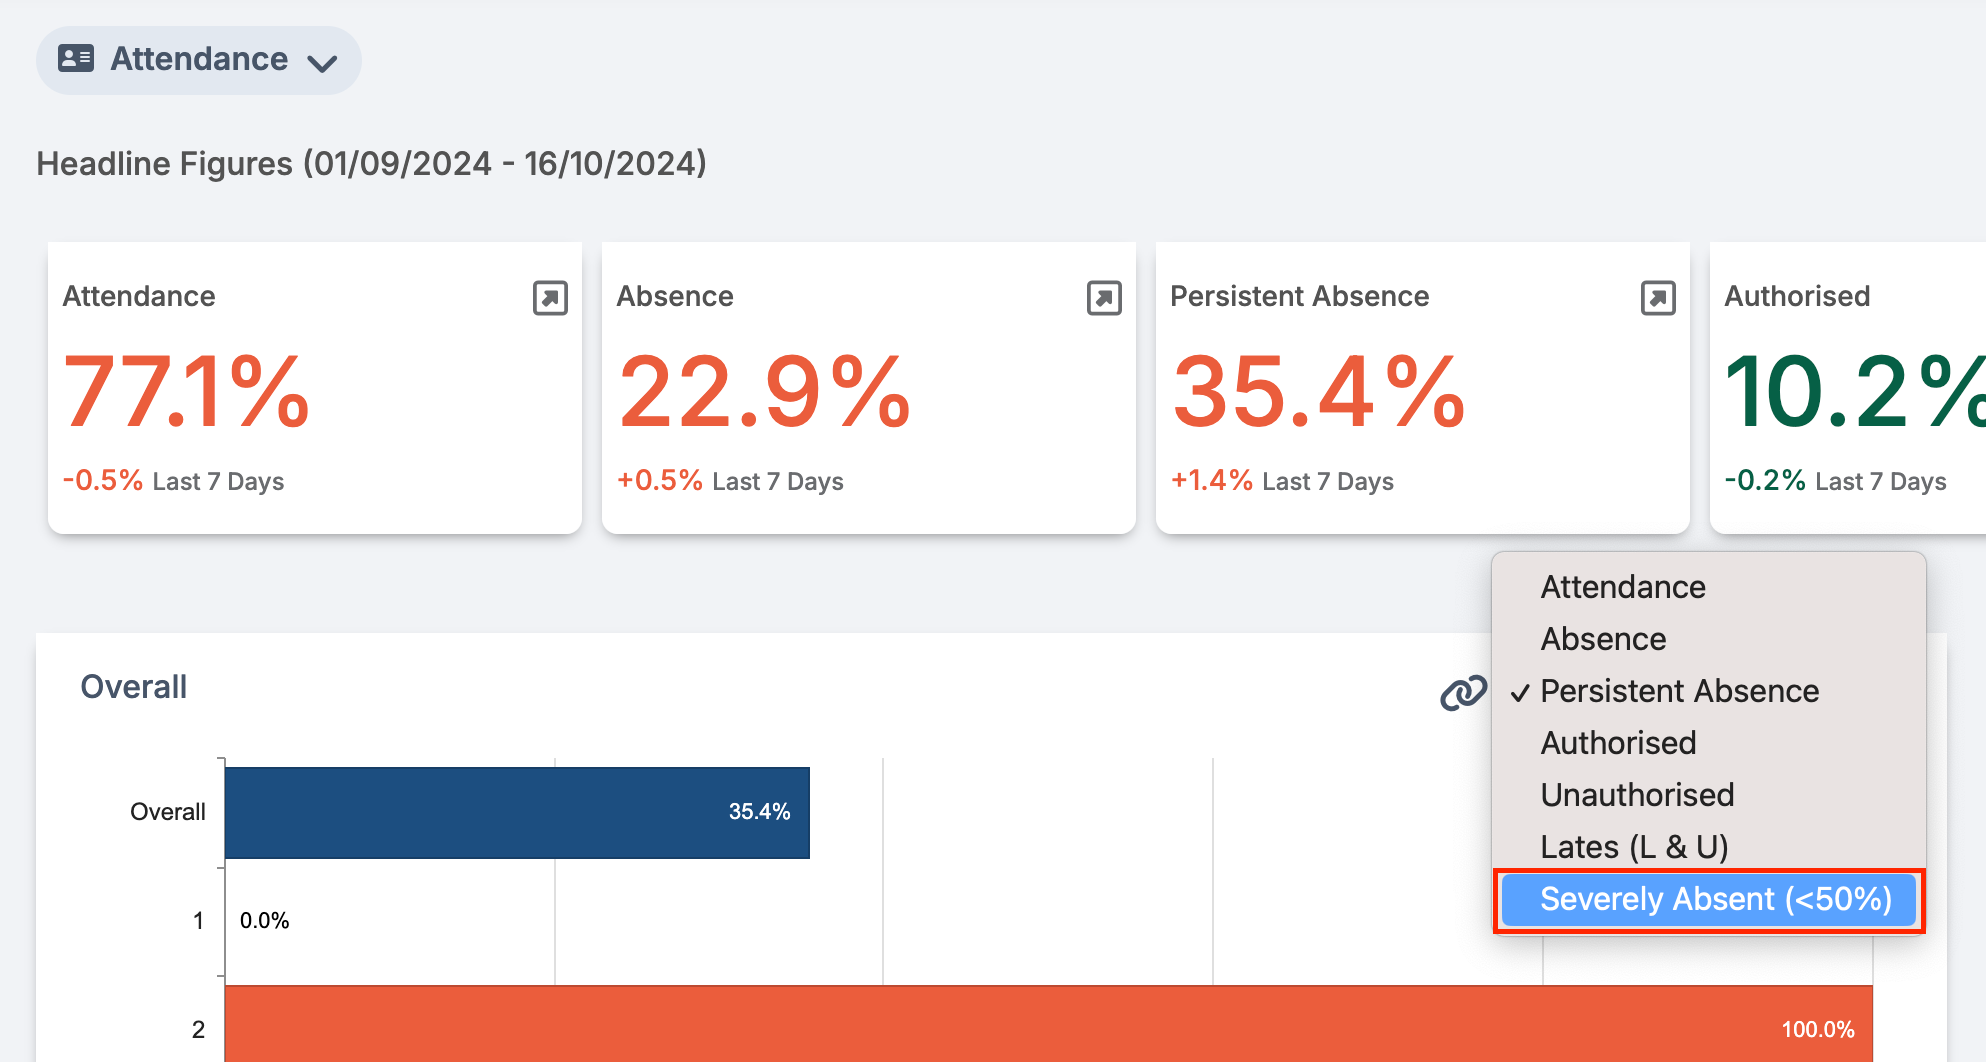Choose Lates (L & U) option
This screenshot has height=1062, width=1986.
coord(1634,846)
